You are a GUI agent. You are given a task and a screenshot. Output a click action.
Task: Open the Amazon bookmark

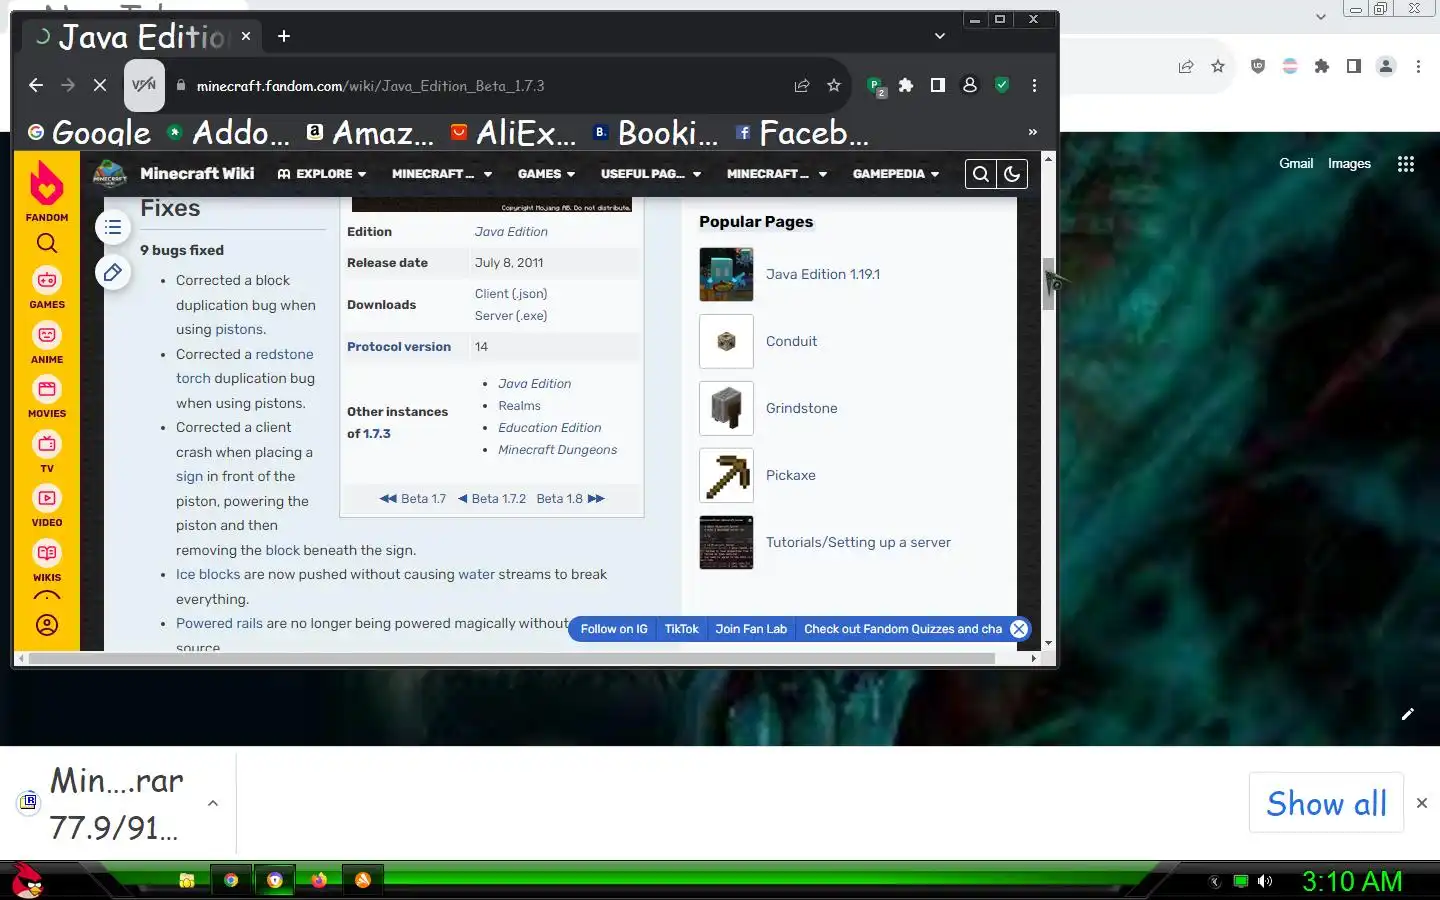point(370,132)
